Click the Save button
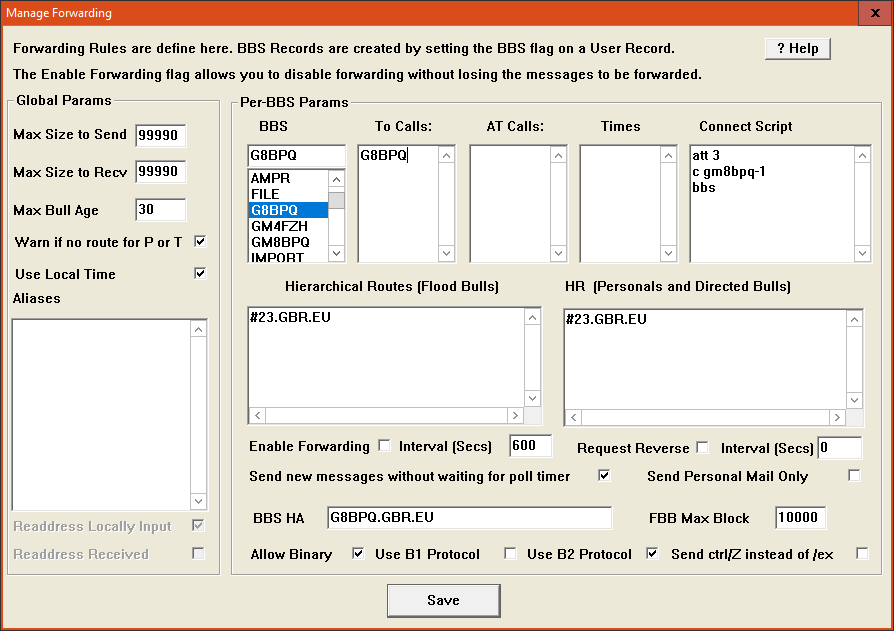894x631 pixels. click(x=443, y=600)
